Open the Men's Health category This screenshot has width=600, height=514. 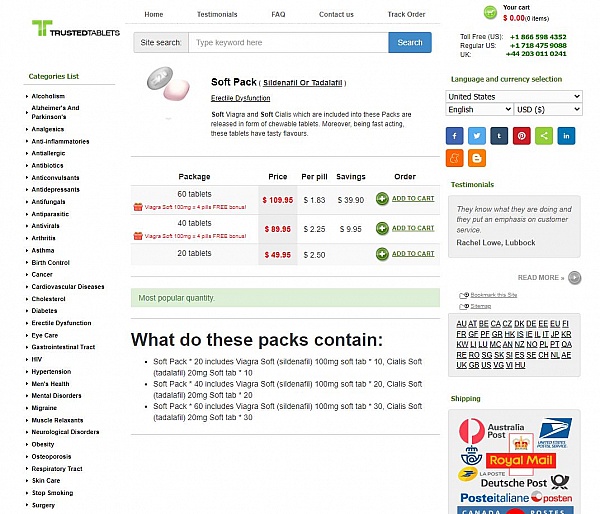(x=50, y=383)
